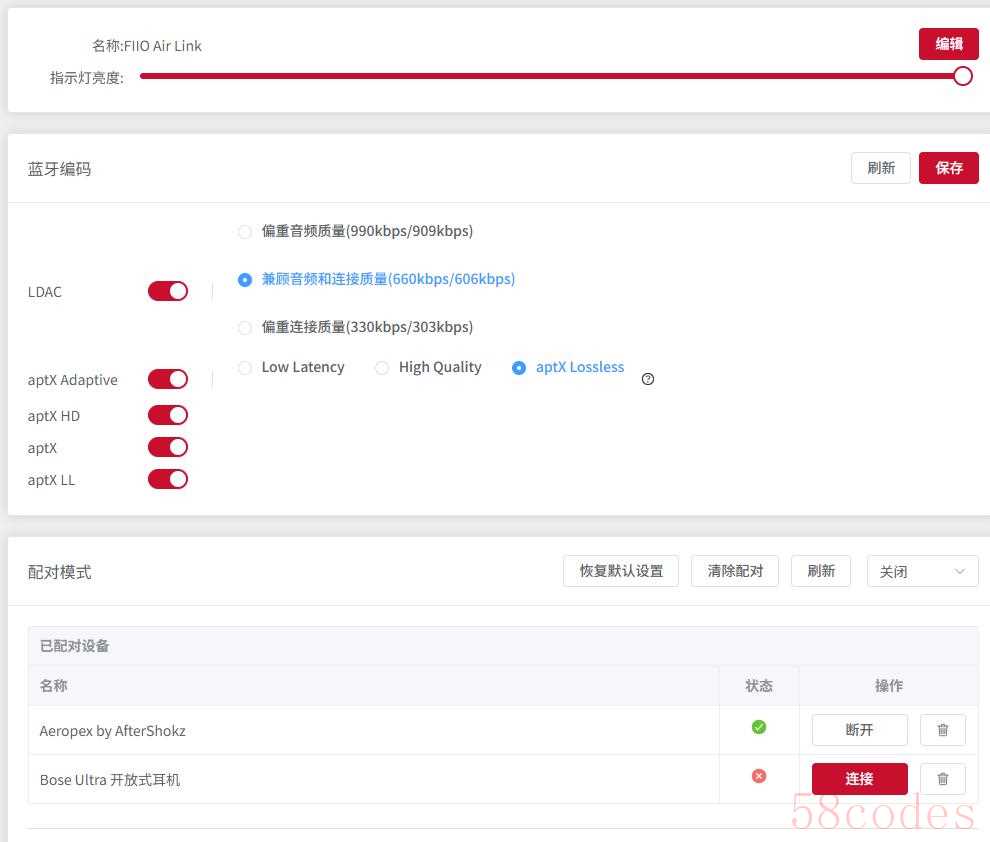Disable the aptX Adaptive switch
Viewport: 990px width, 842px height.
click(x=168, y=379)
